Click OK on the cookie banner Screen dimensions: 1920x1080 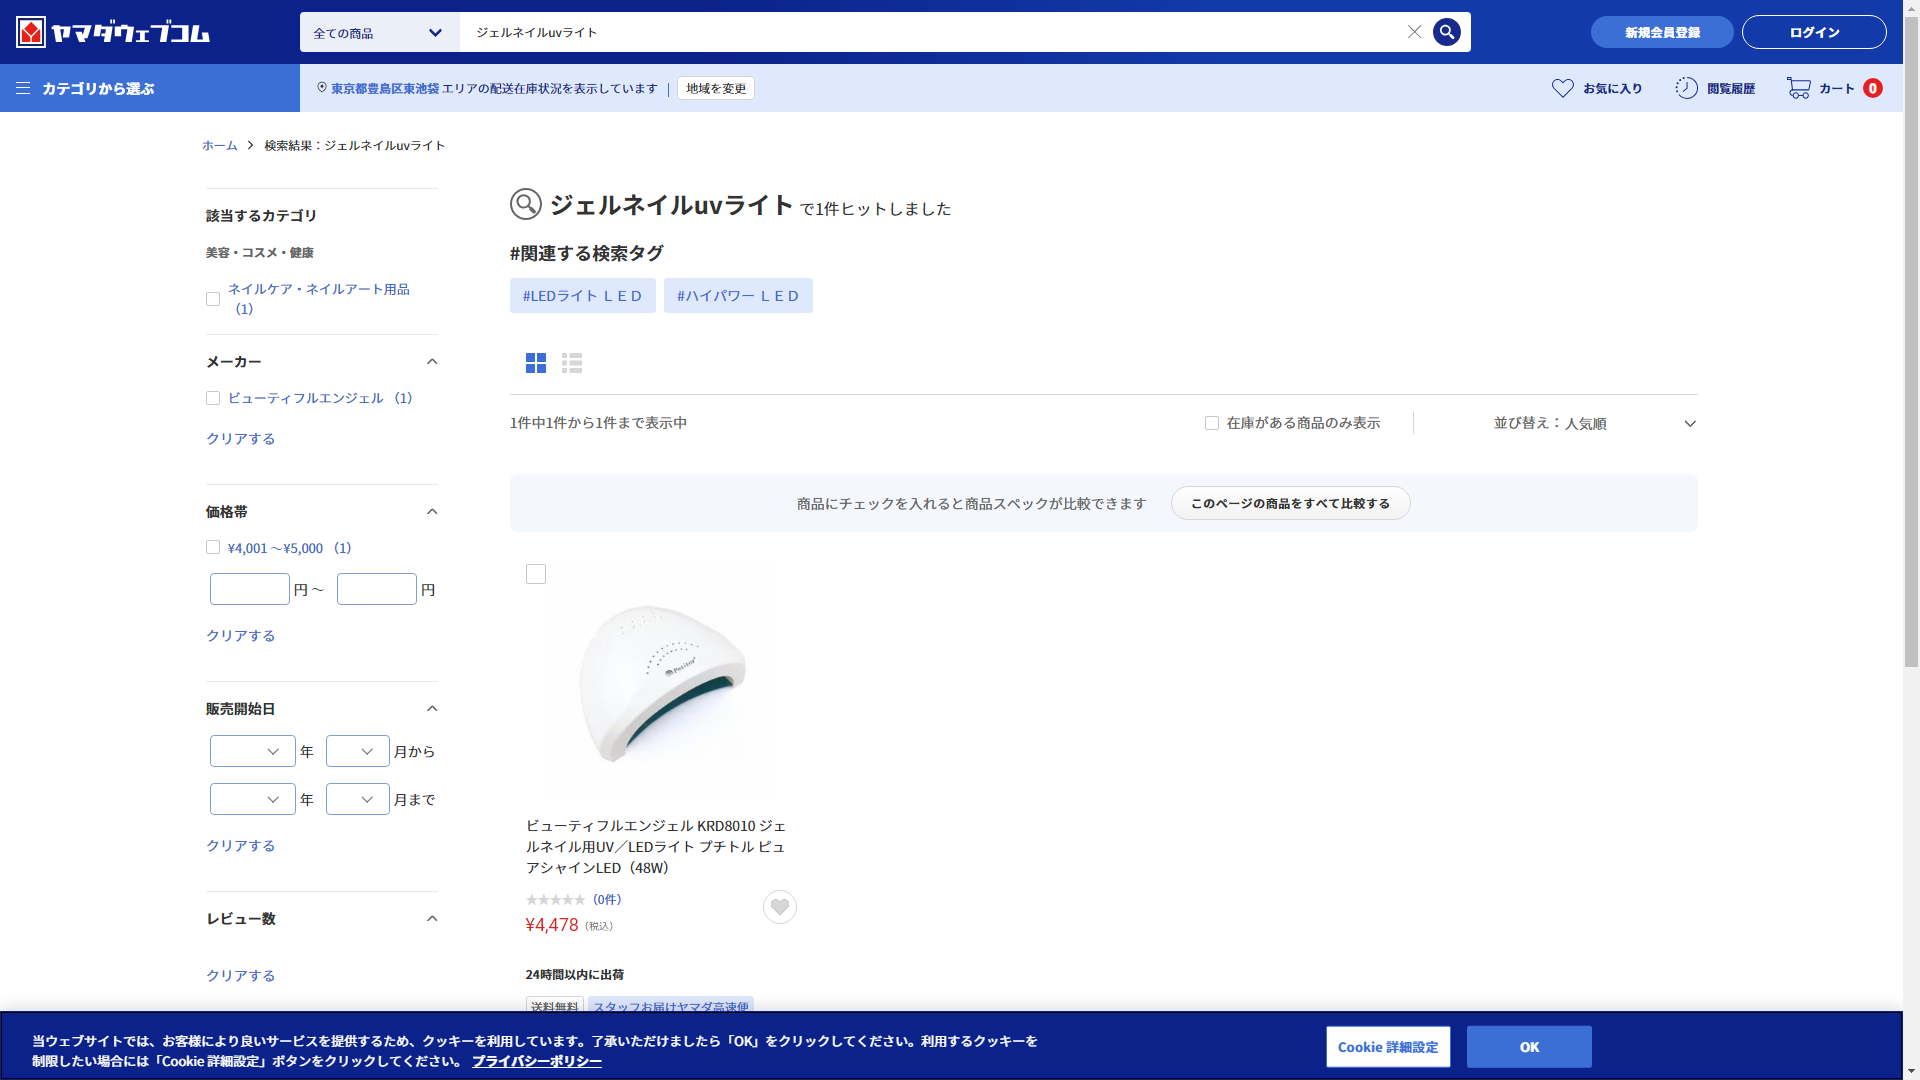pyautogui.click(x=1528, y=1047)
